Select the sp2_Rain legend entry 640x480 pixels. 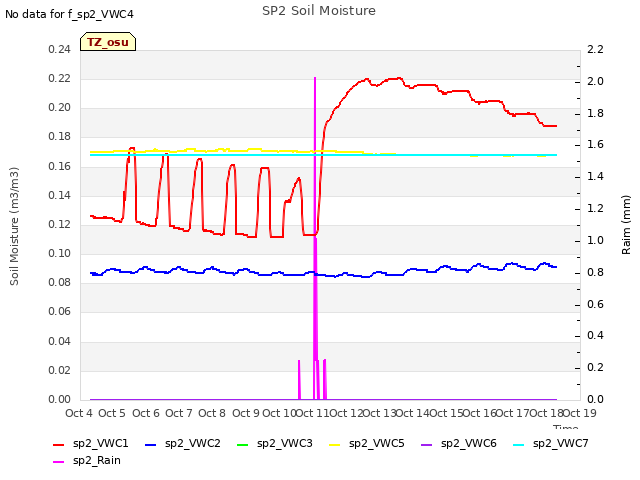[x=87, y=460]
